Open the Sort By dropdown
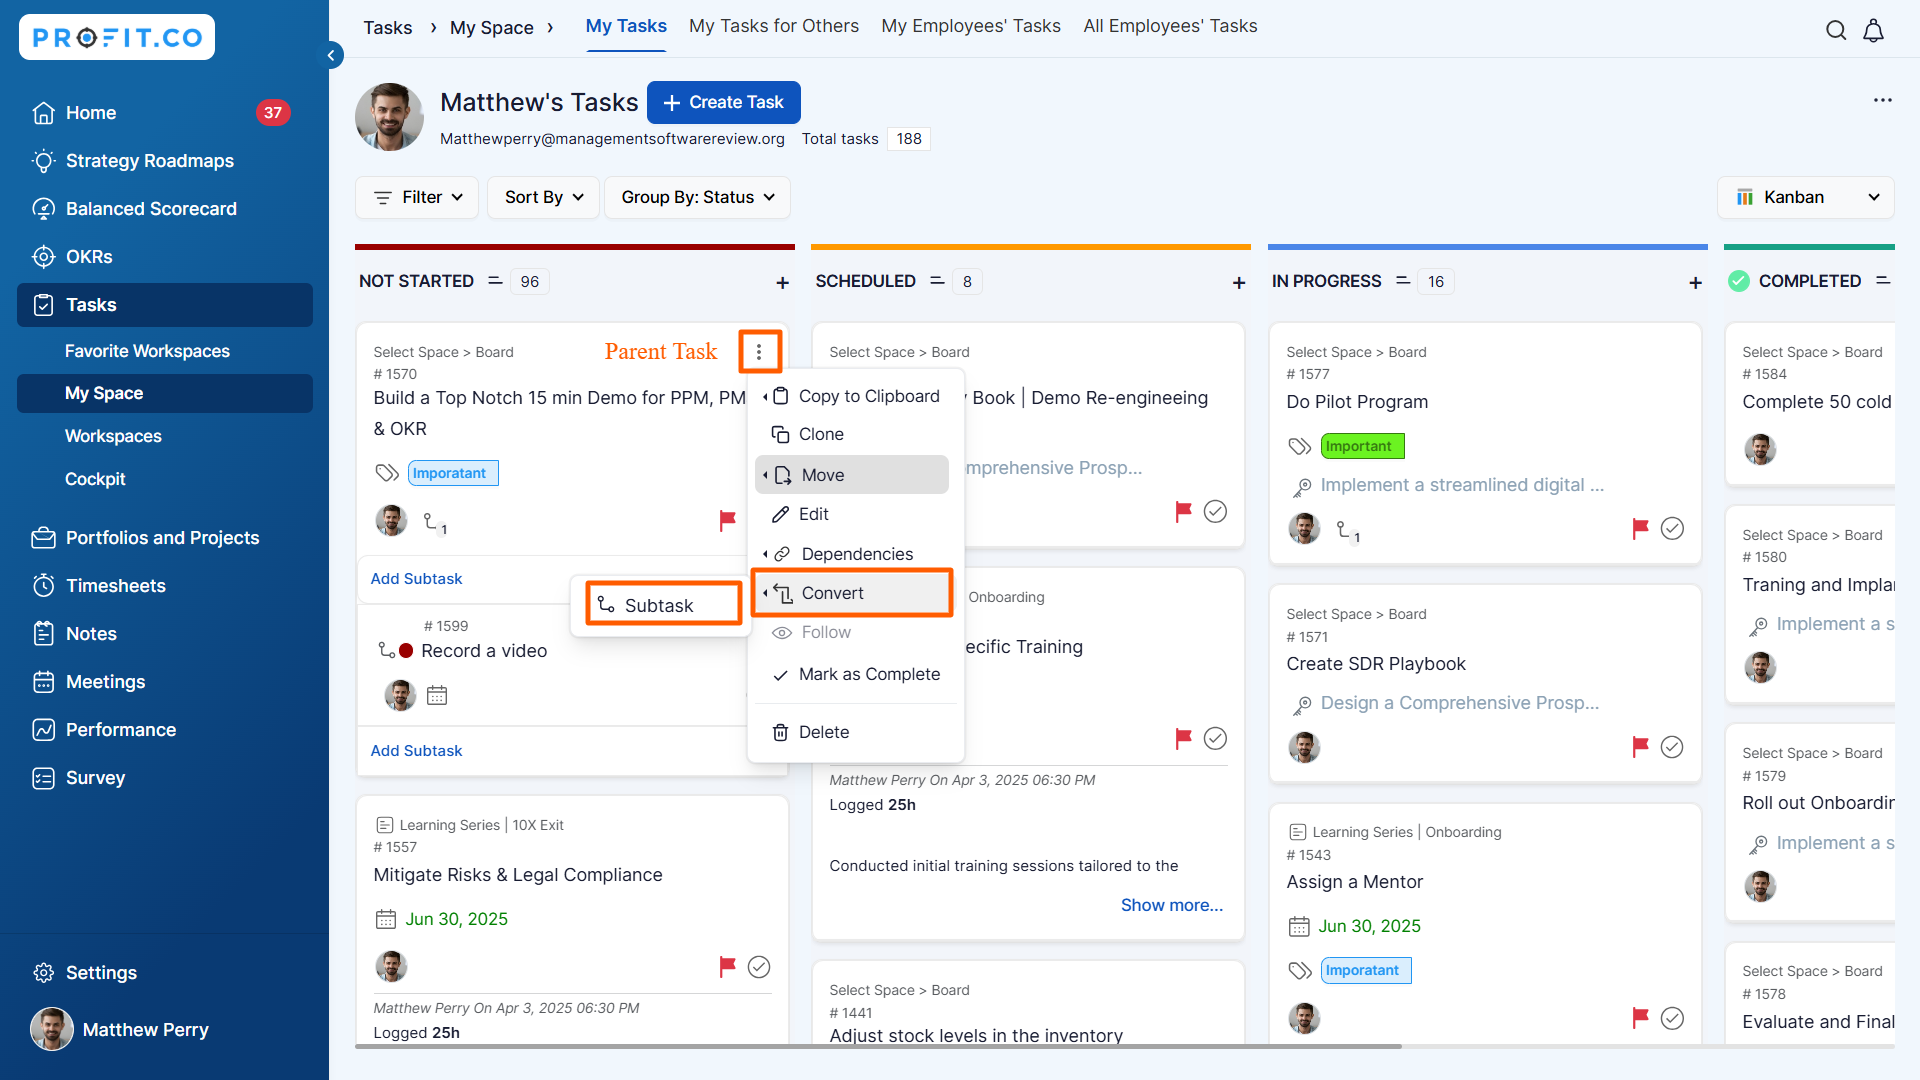 pyautogui.click(x=543, y=198)
